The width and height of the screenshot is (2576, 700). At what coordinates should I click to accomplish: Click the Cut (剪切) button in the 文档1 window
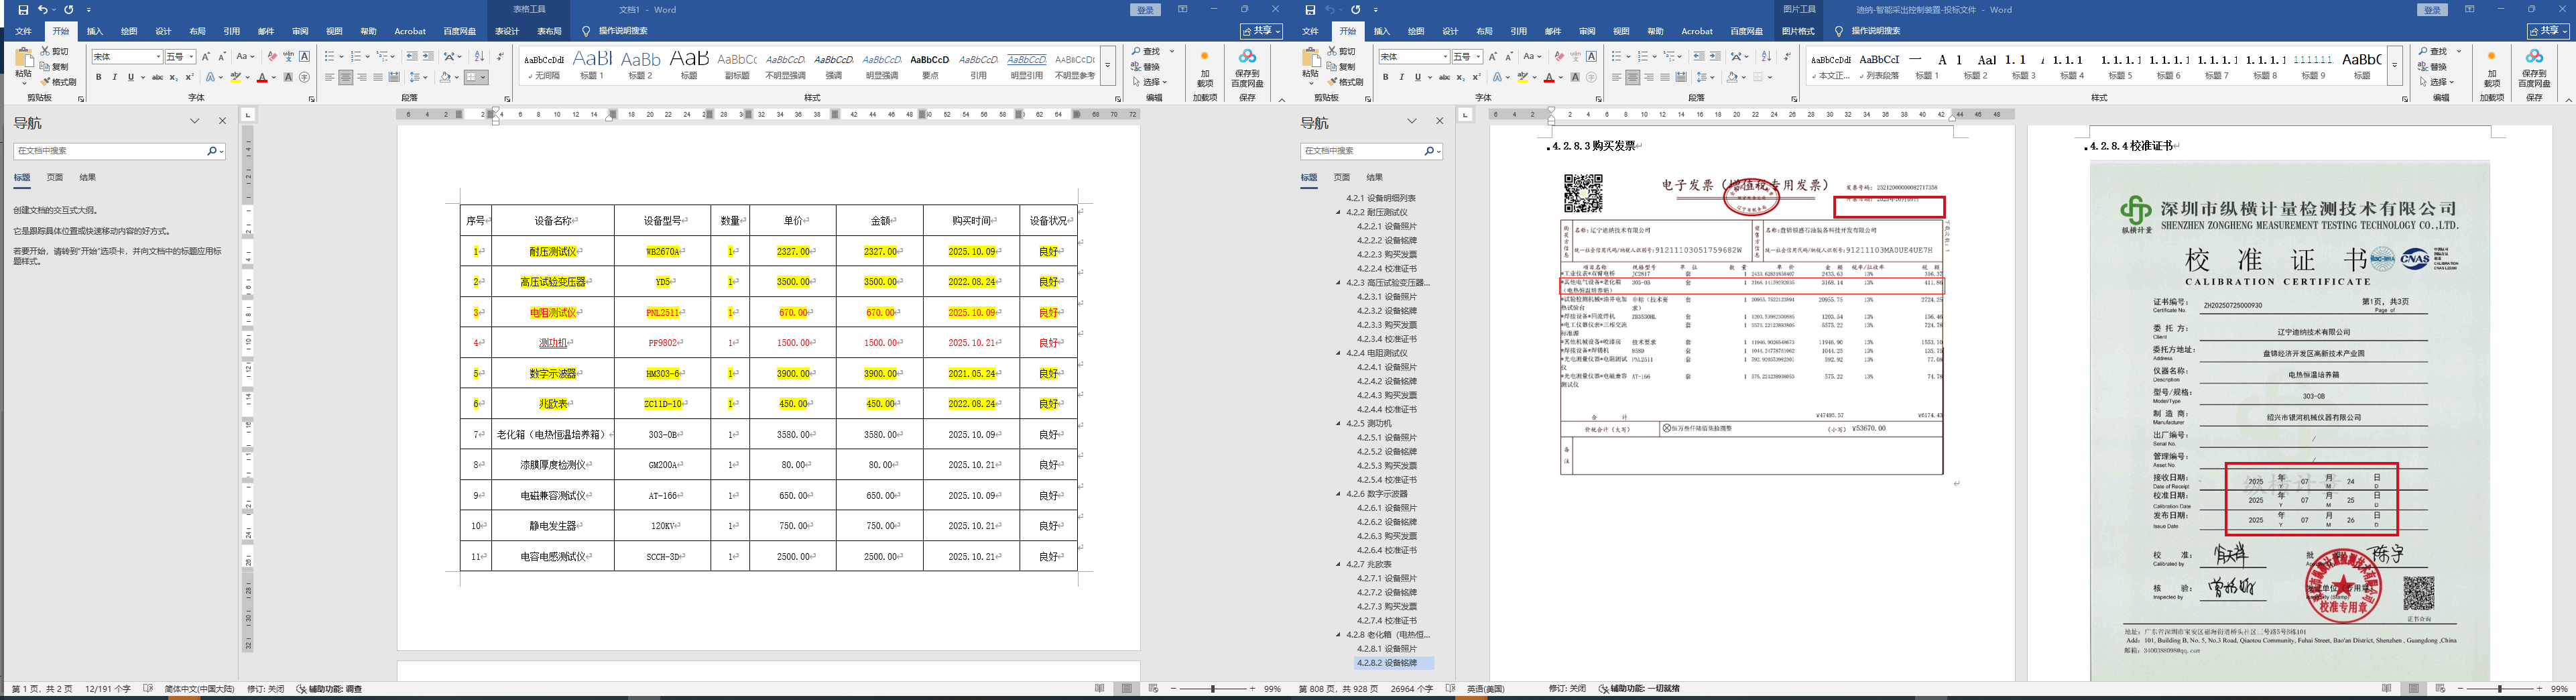[x=55, y=52]
